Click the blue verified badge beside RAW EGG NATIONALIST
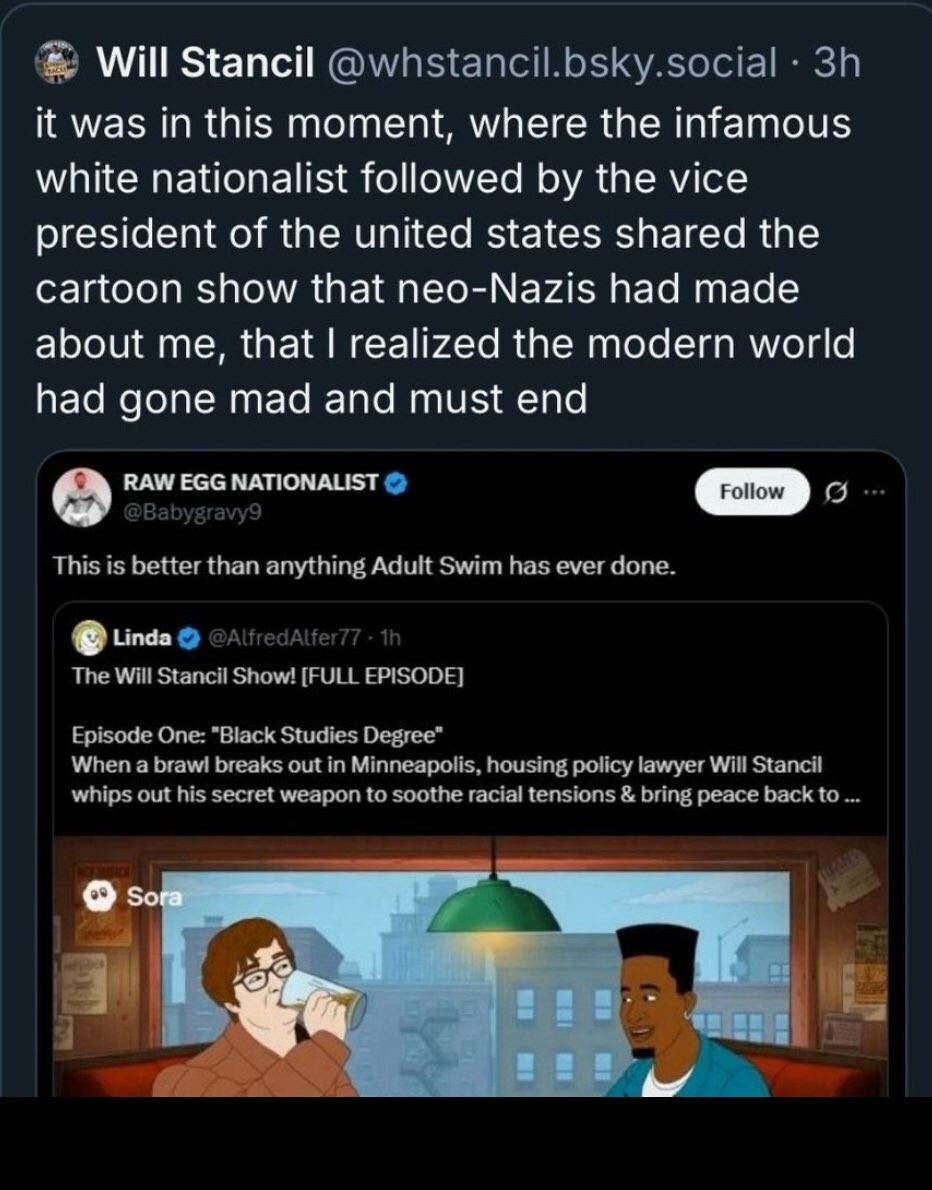Image resolution: width=932 pixels, height=1190 pixels. click(395, 483)
